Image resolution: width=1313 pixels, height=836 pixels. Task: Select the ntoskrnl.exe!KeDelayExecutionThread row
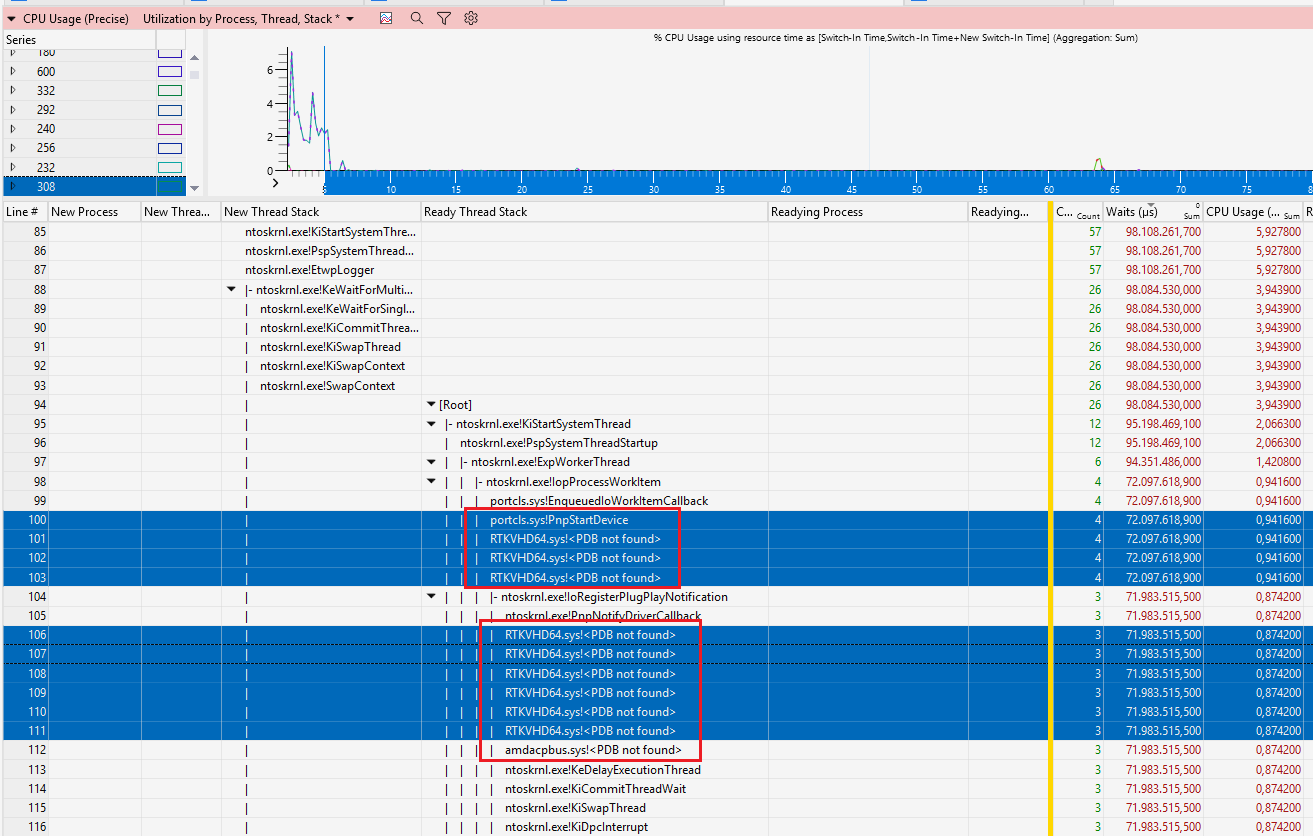coord(656,770)
